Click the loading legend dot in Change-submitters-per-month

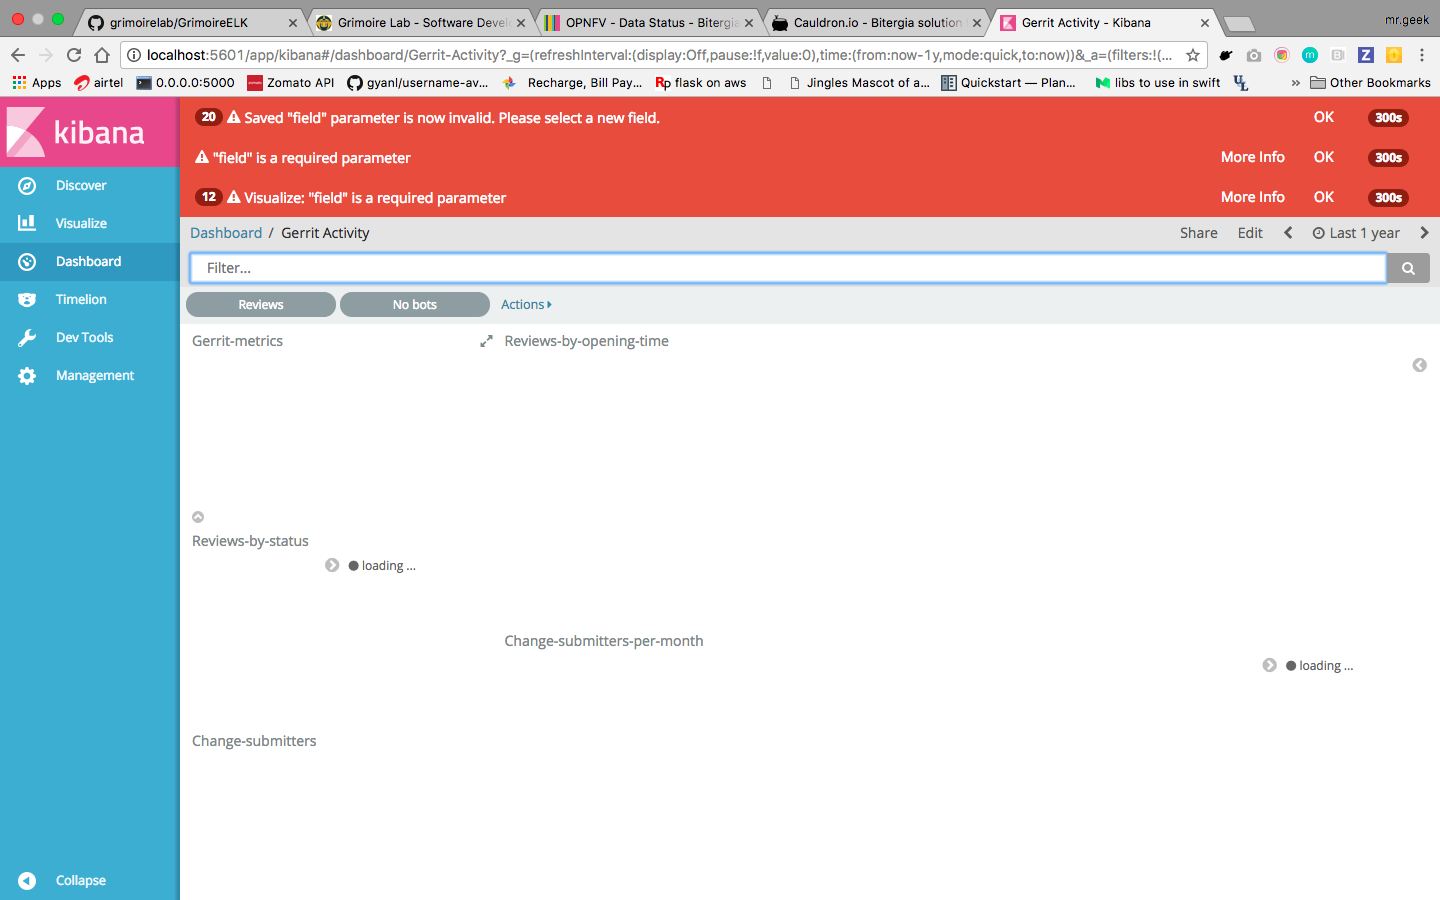(x=1291, y=666)
